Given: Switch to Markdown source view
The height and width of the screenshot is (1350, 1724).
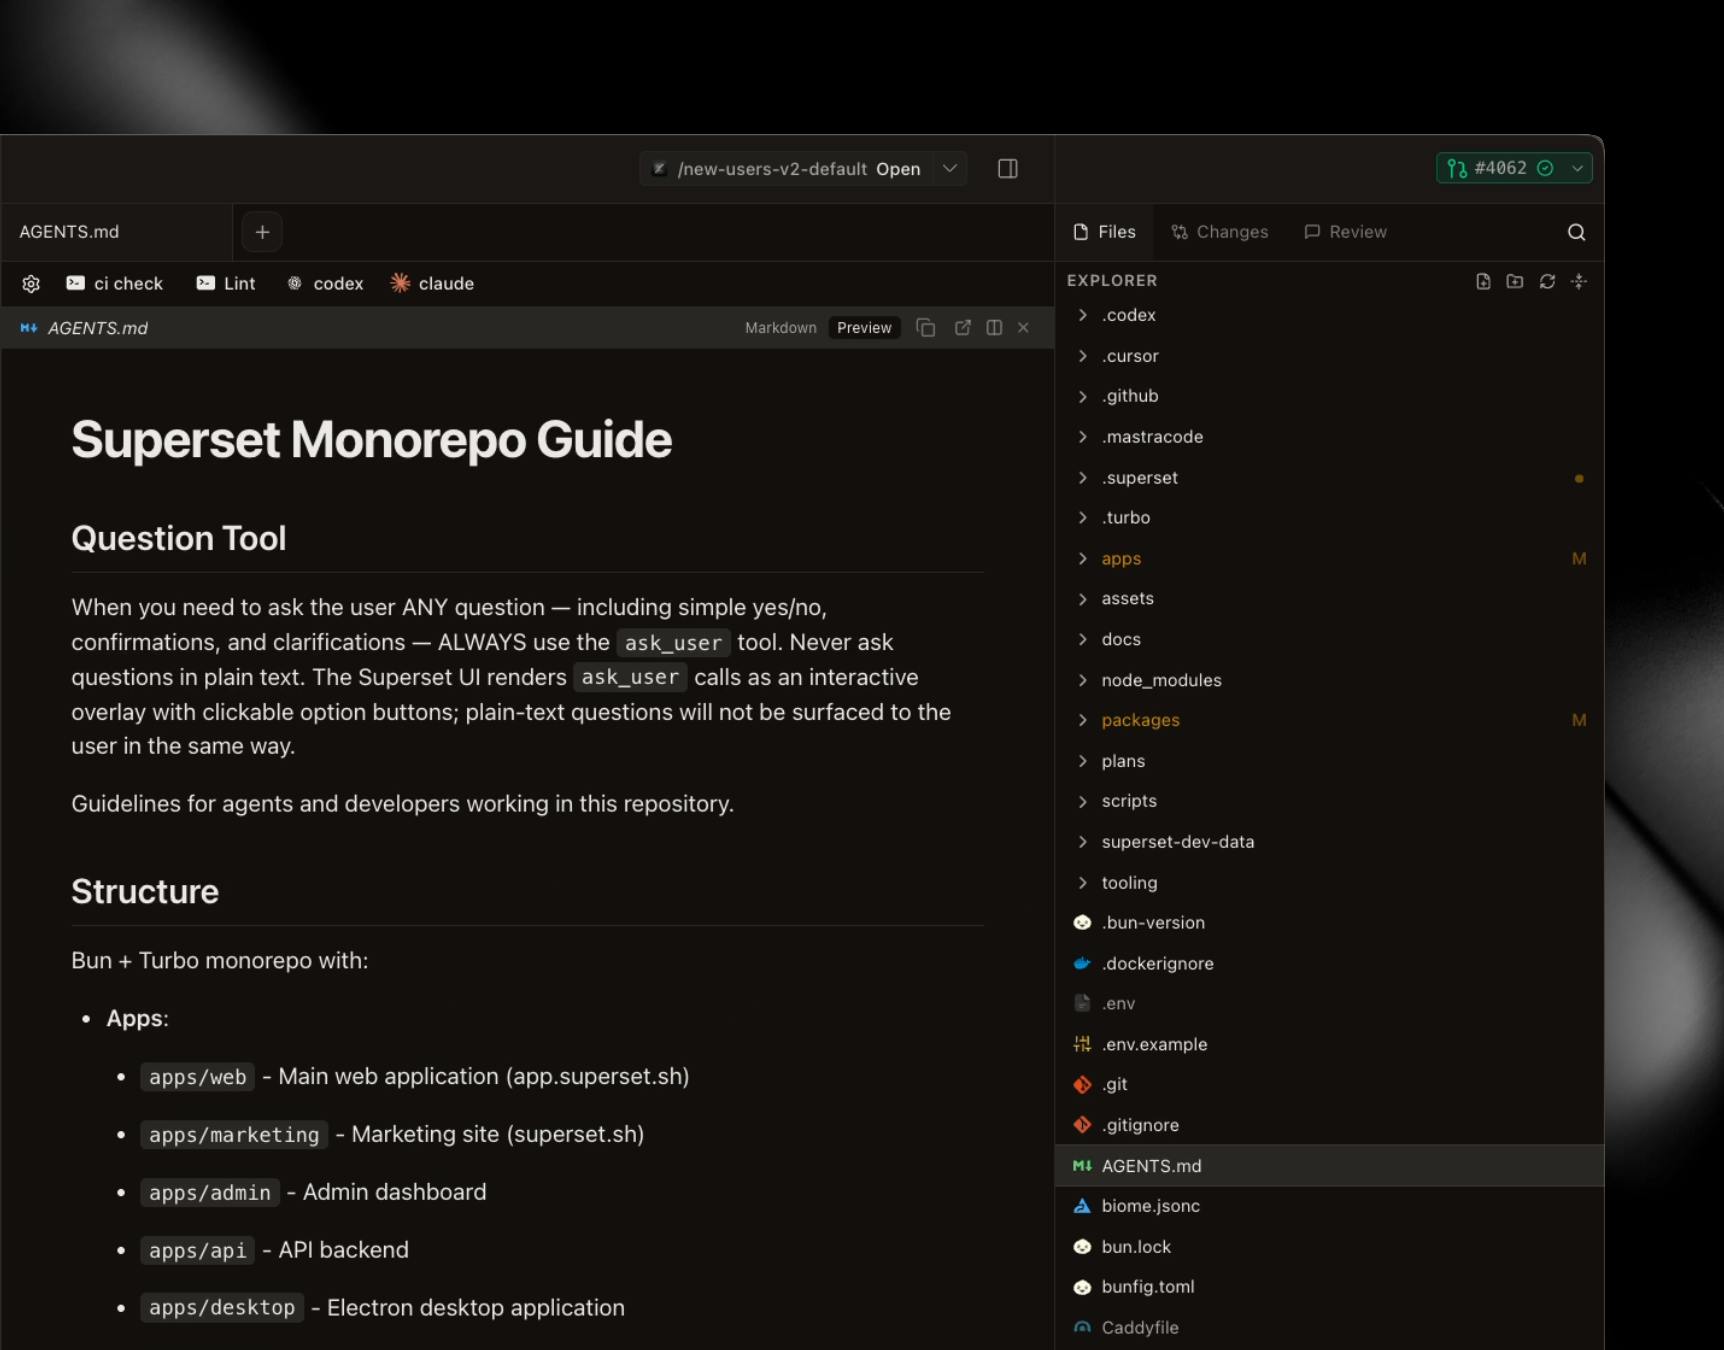Looking at the screenshot, I should pos(780,328).
